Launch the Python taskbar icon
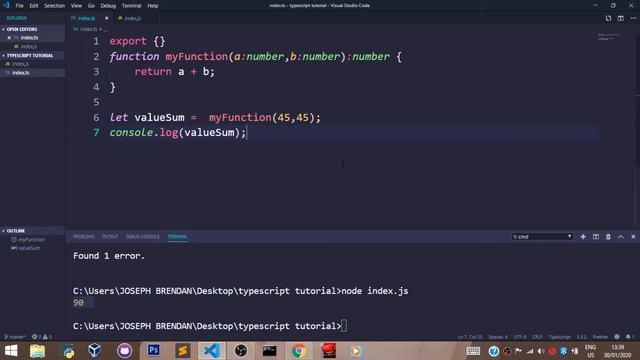This screenshot has height=360, width=640. click(x=69, y=351)
